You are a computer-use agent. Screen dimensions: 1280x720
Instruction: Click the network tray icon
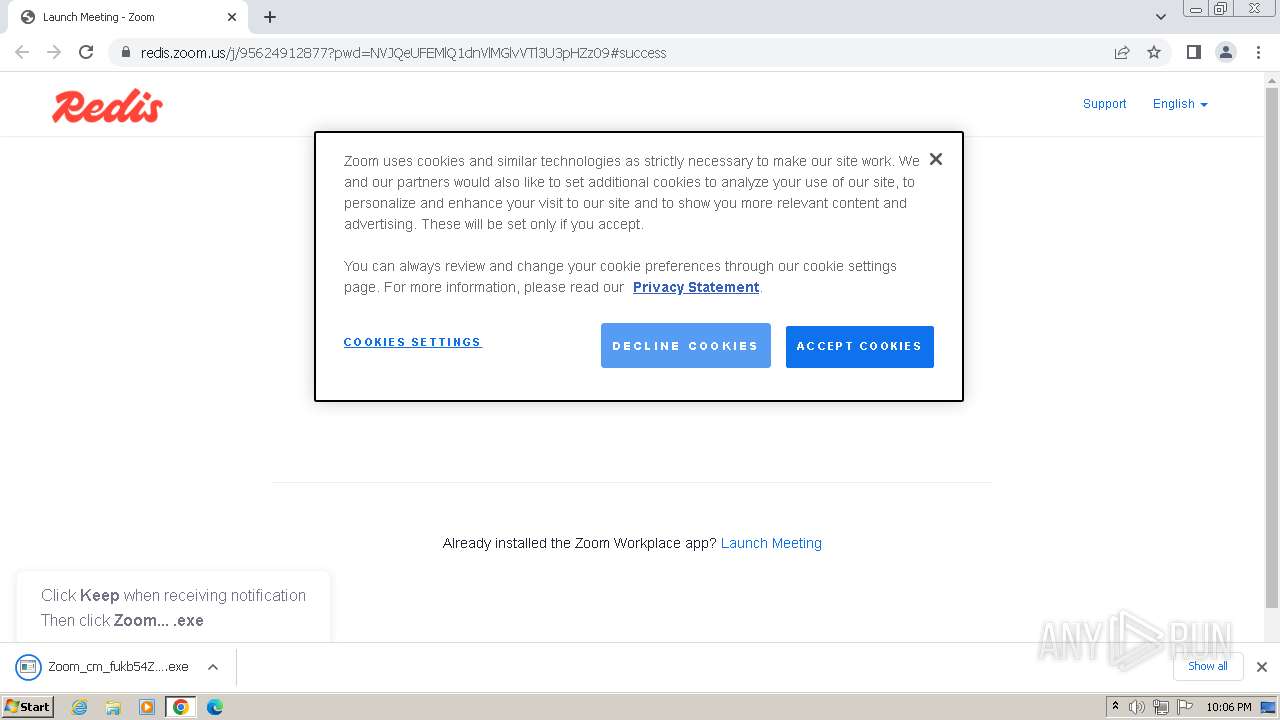(x=1160, y=707)
